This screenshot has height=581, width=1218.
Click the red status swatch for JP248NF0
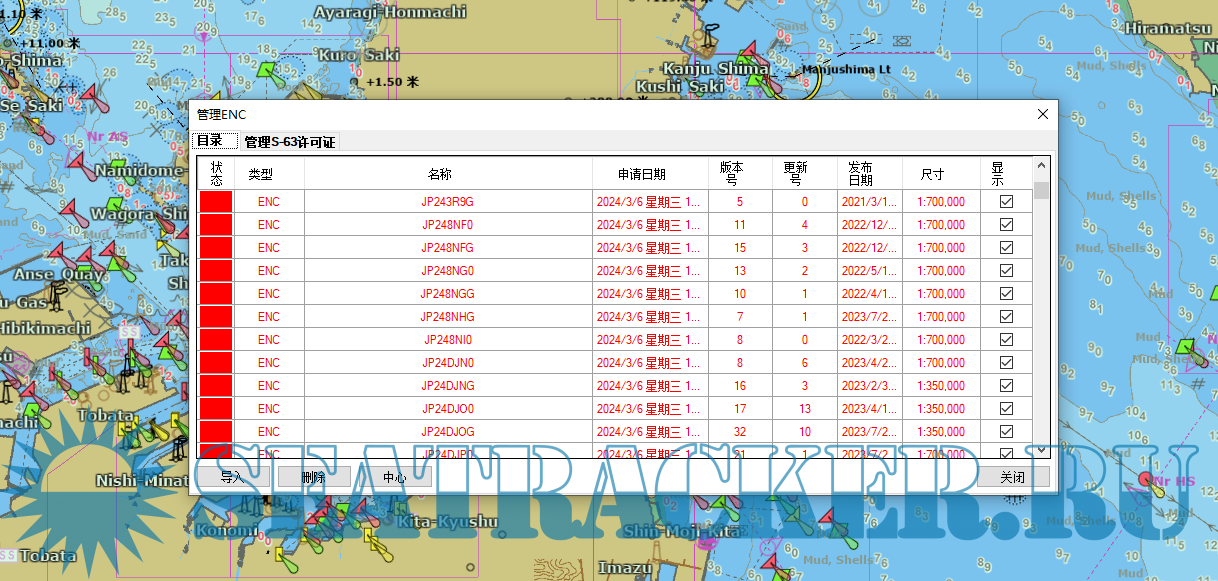point(216,225)
